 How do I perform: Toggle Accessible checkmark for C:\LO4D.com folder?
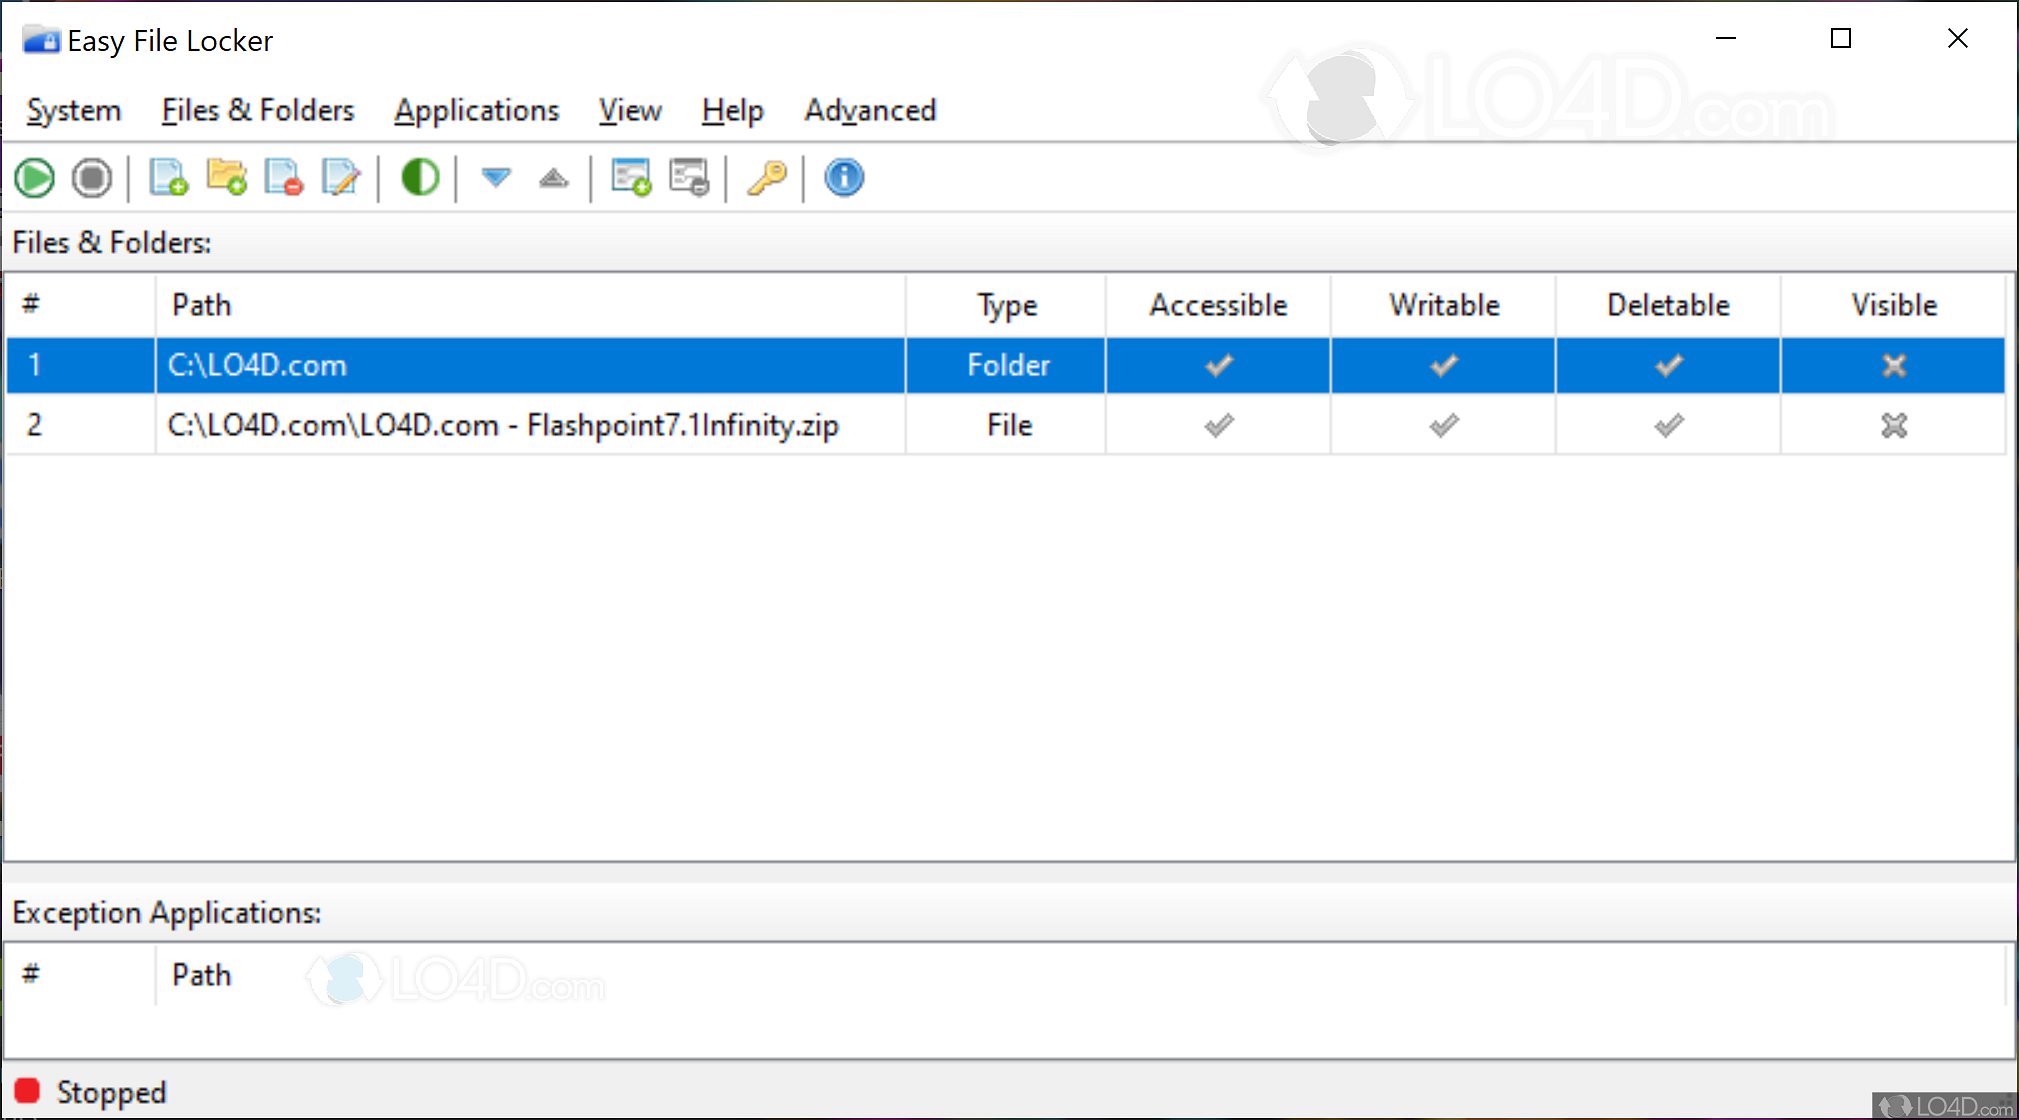[1218, 366]
